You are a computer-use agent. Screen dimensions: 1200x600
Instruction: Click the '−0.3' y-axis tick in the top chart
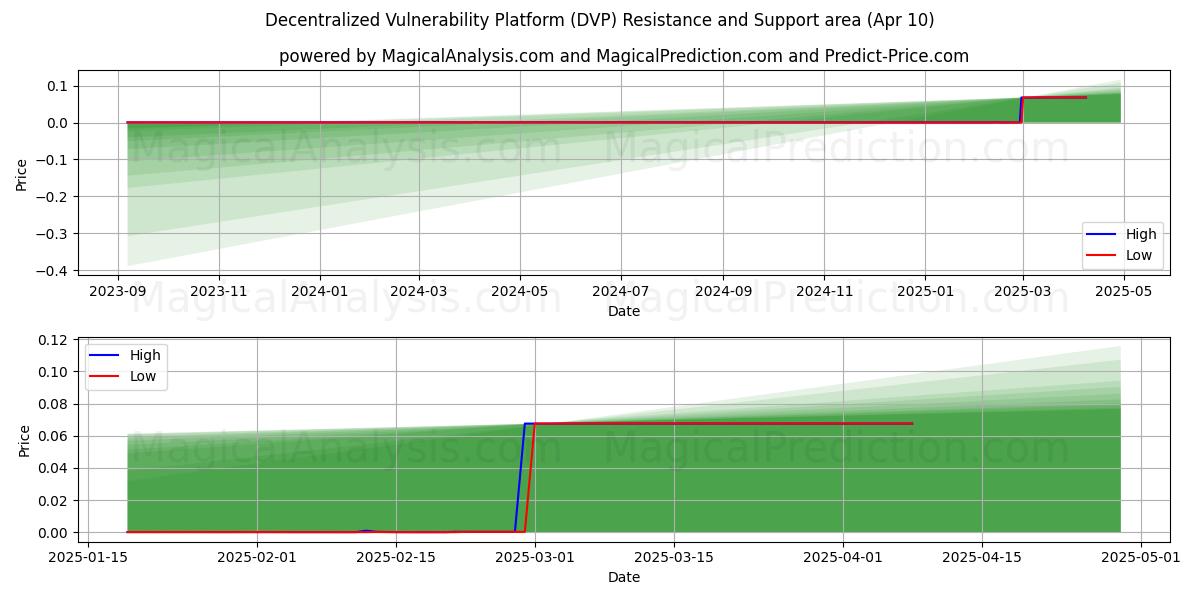[x=54, y=234]
